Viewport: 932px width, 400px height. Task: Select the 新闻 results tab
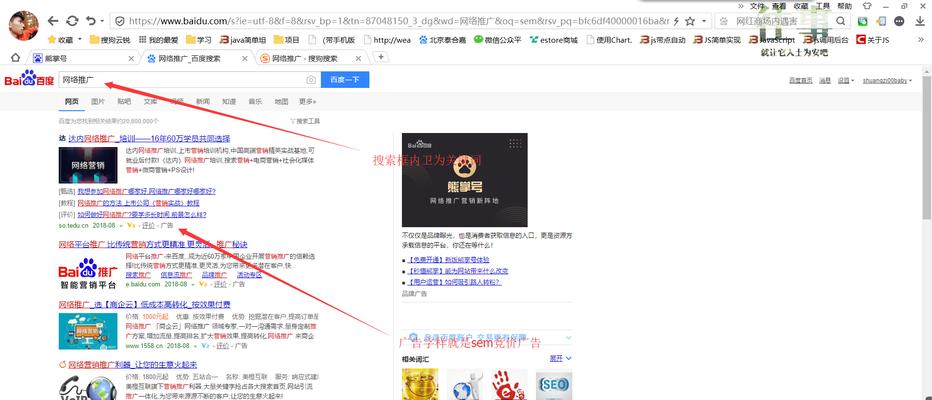click(x=203, y=102)
